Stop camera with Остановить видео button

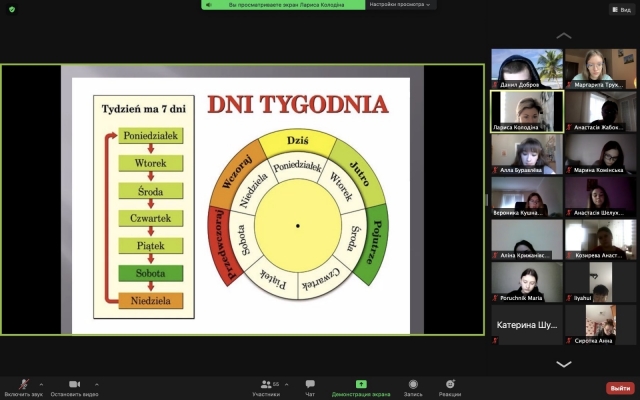[x=74, y=386]
